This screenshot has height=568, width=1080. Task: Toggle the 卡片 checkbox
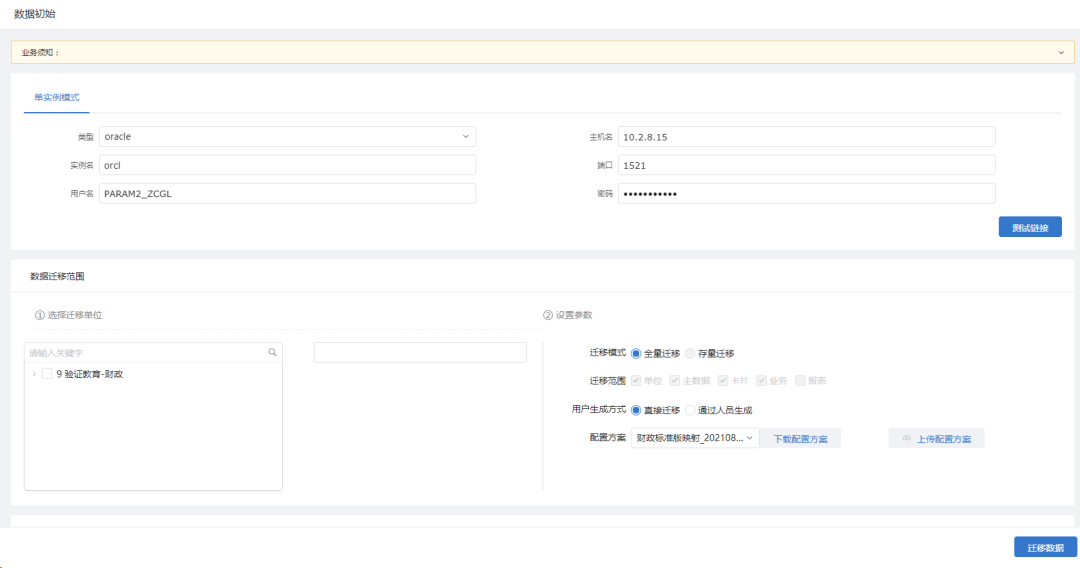(723, 381)
